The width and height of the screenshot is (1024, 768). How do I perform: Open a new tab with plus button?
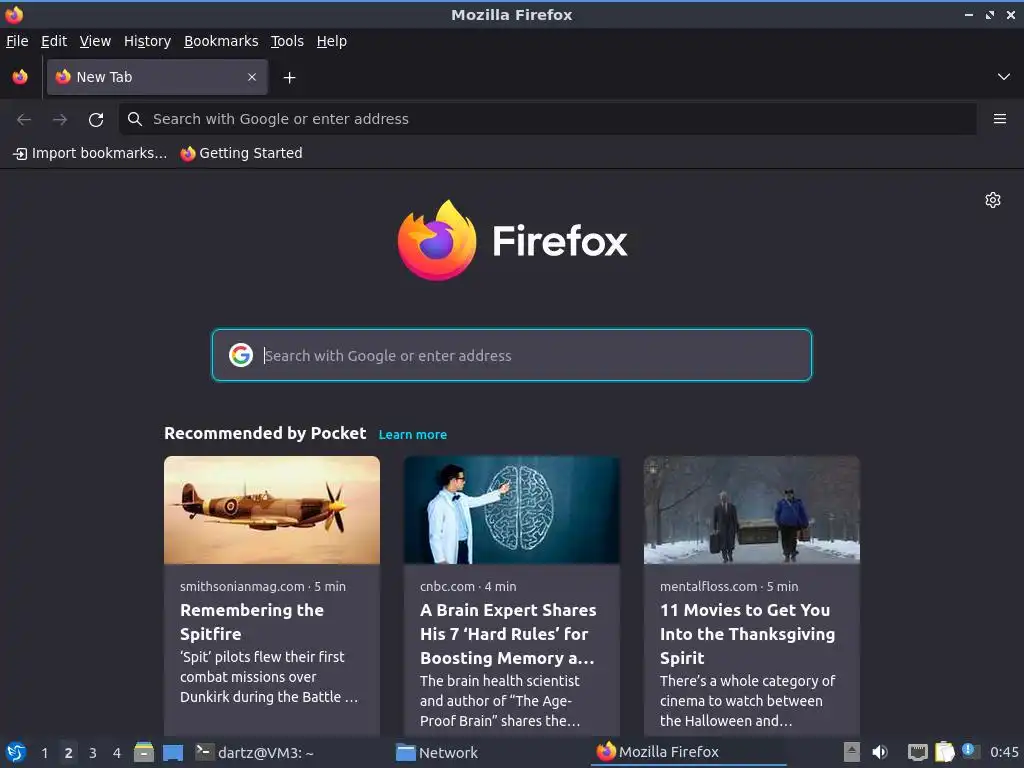click(289, 78)
